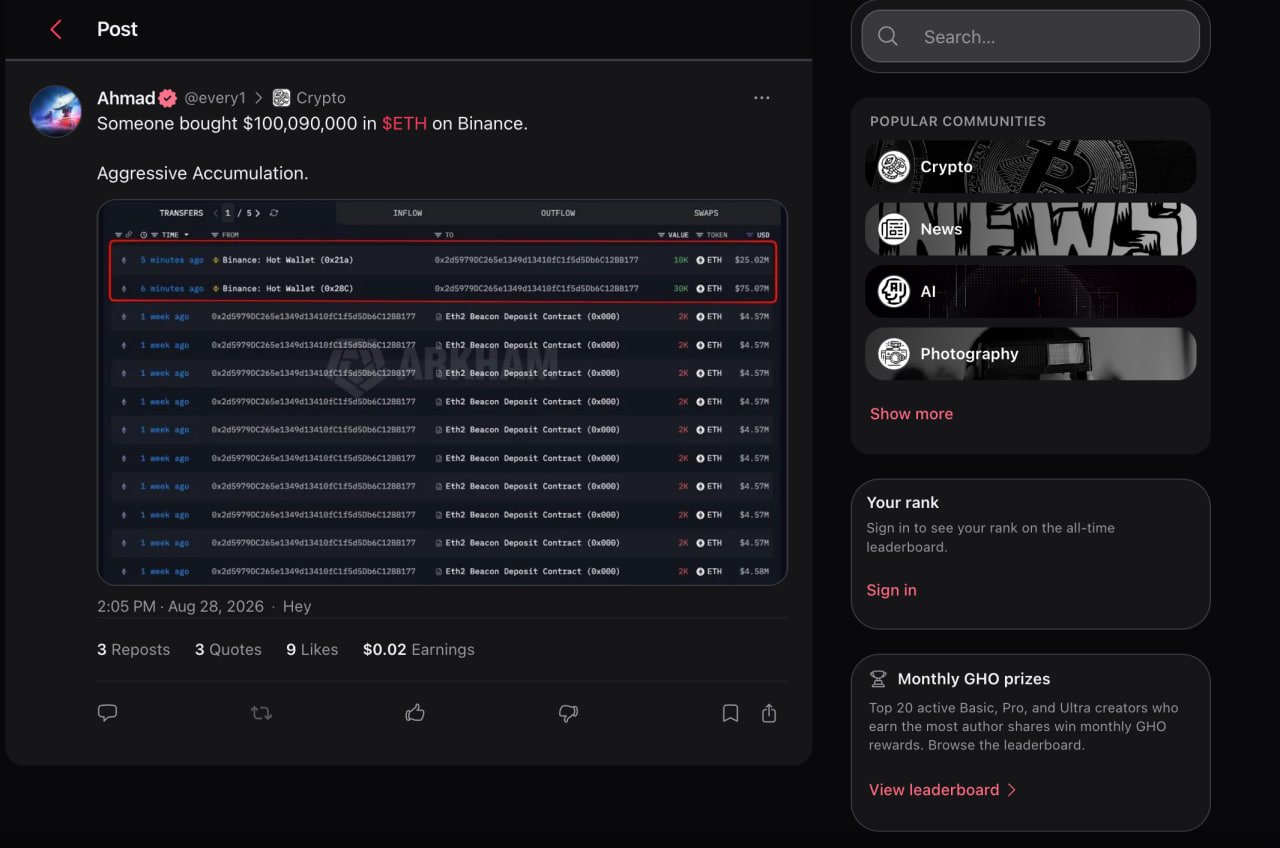Open Ahmad's profile avatar
1280x848 pixels.
click(x=56, y=111)
